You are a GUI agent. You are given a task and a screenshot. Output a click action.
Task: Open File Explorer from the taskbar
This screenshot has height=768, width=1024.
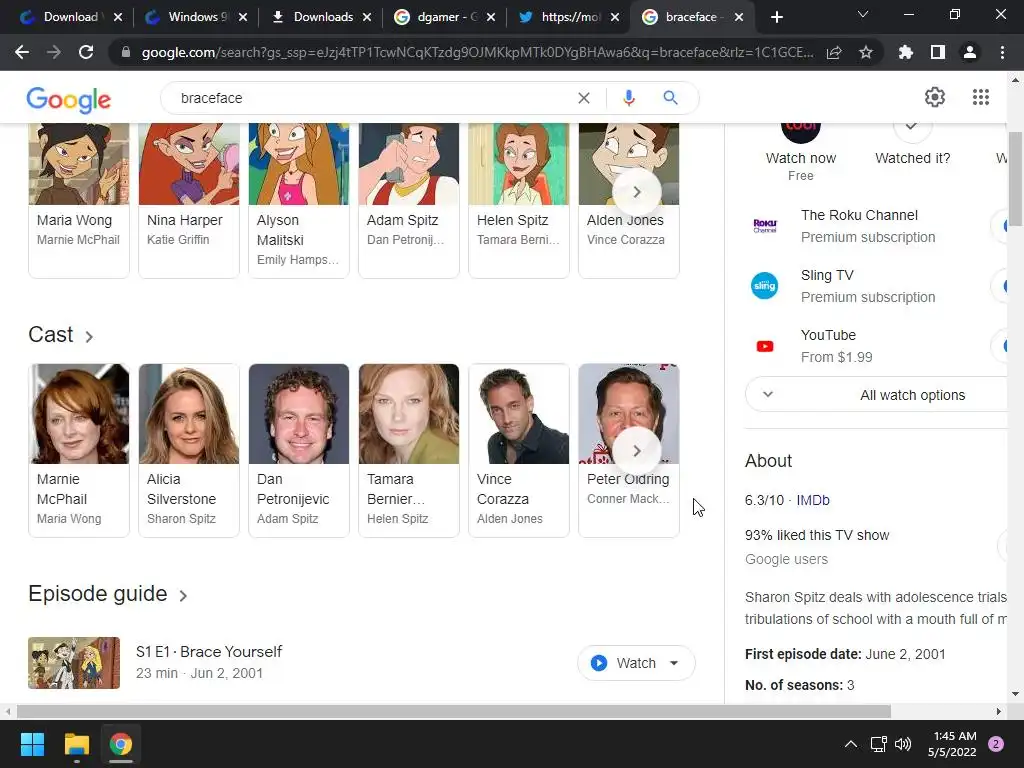[76, 744]
